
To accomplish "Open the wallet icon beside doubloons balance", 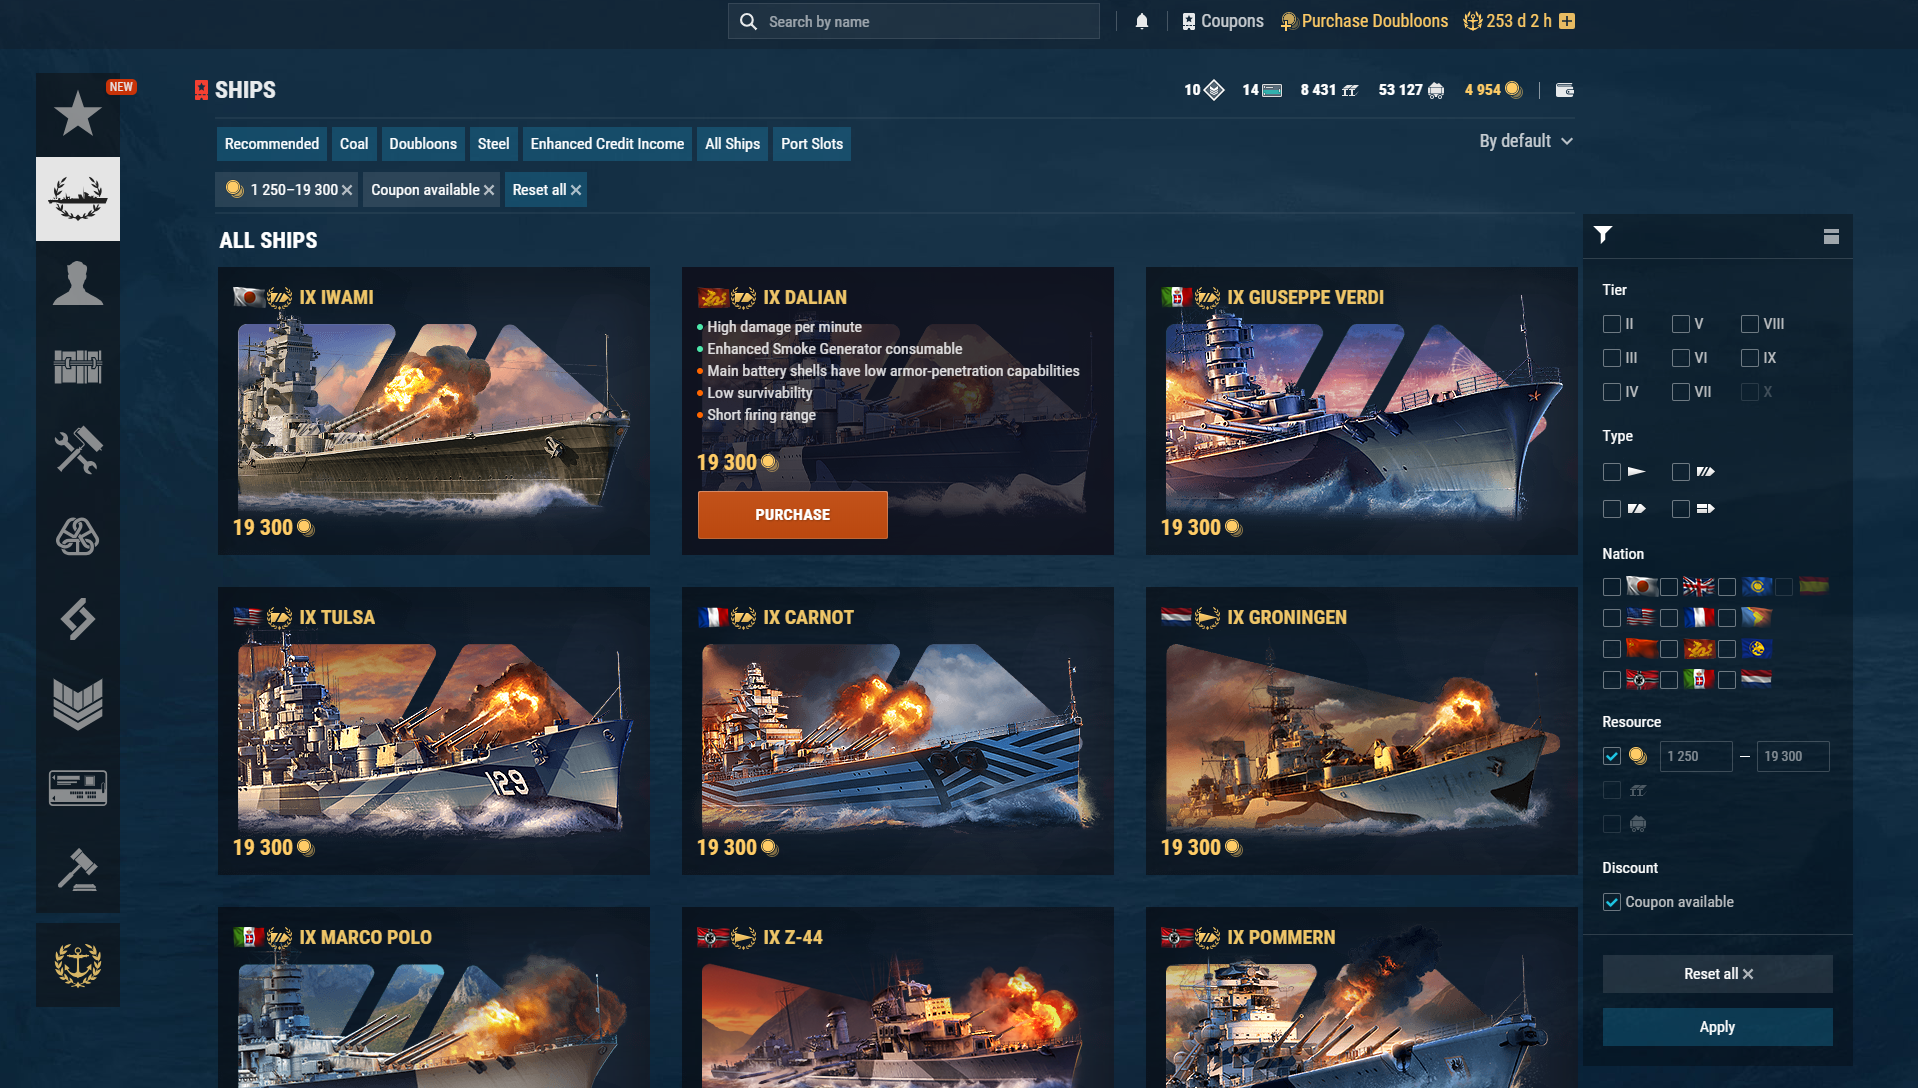I will [1565, 90].
